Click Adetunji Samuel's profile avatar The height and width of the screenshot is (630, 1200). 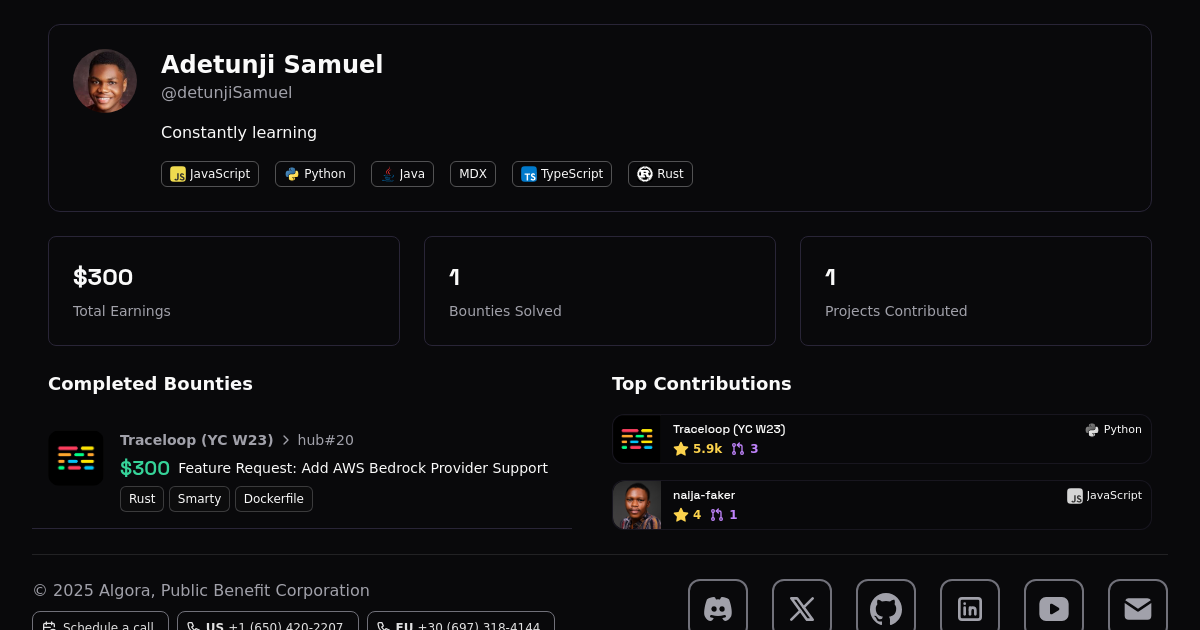click(x=105, y=81)
